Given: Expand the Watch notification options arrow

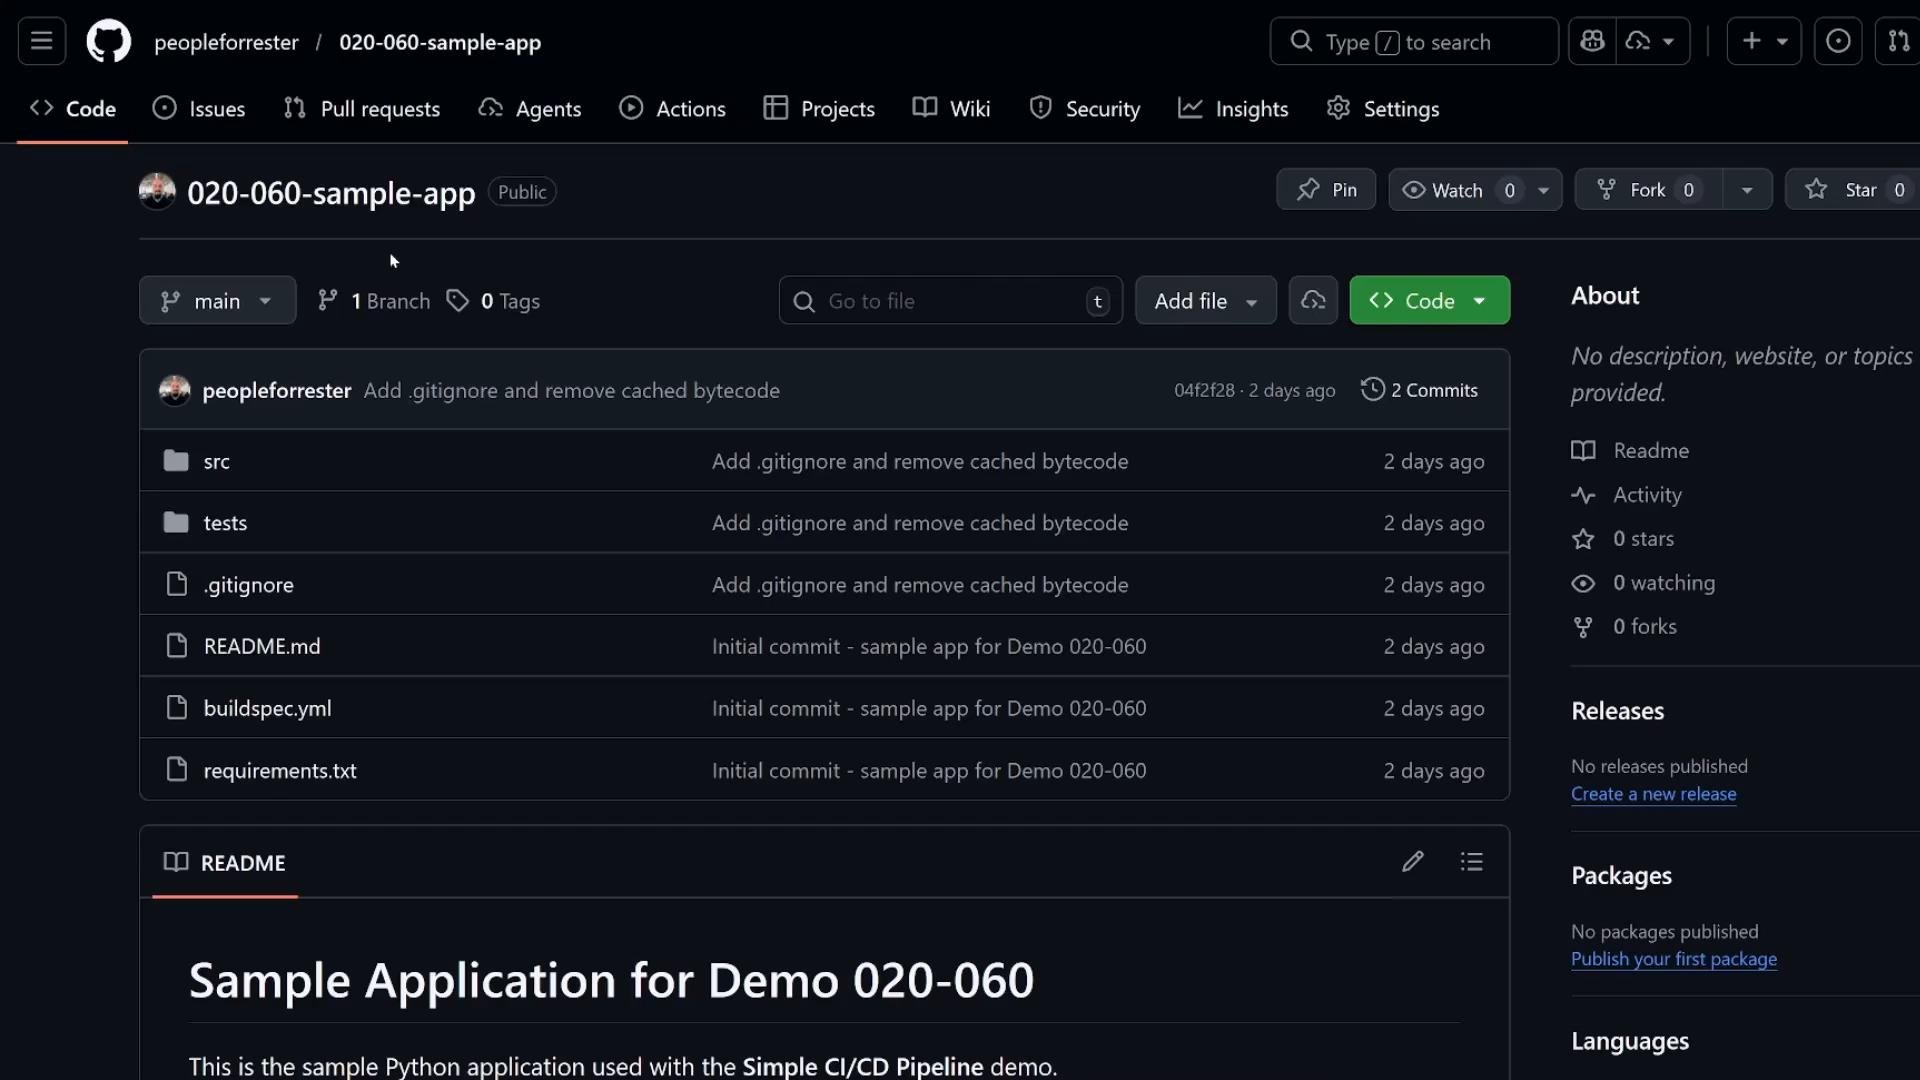Looking at the screenshot, I should pos(1543,190).
